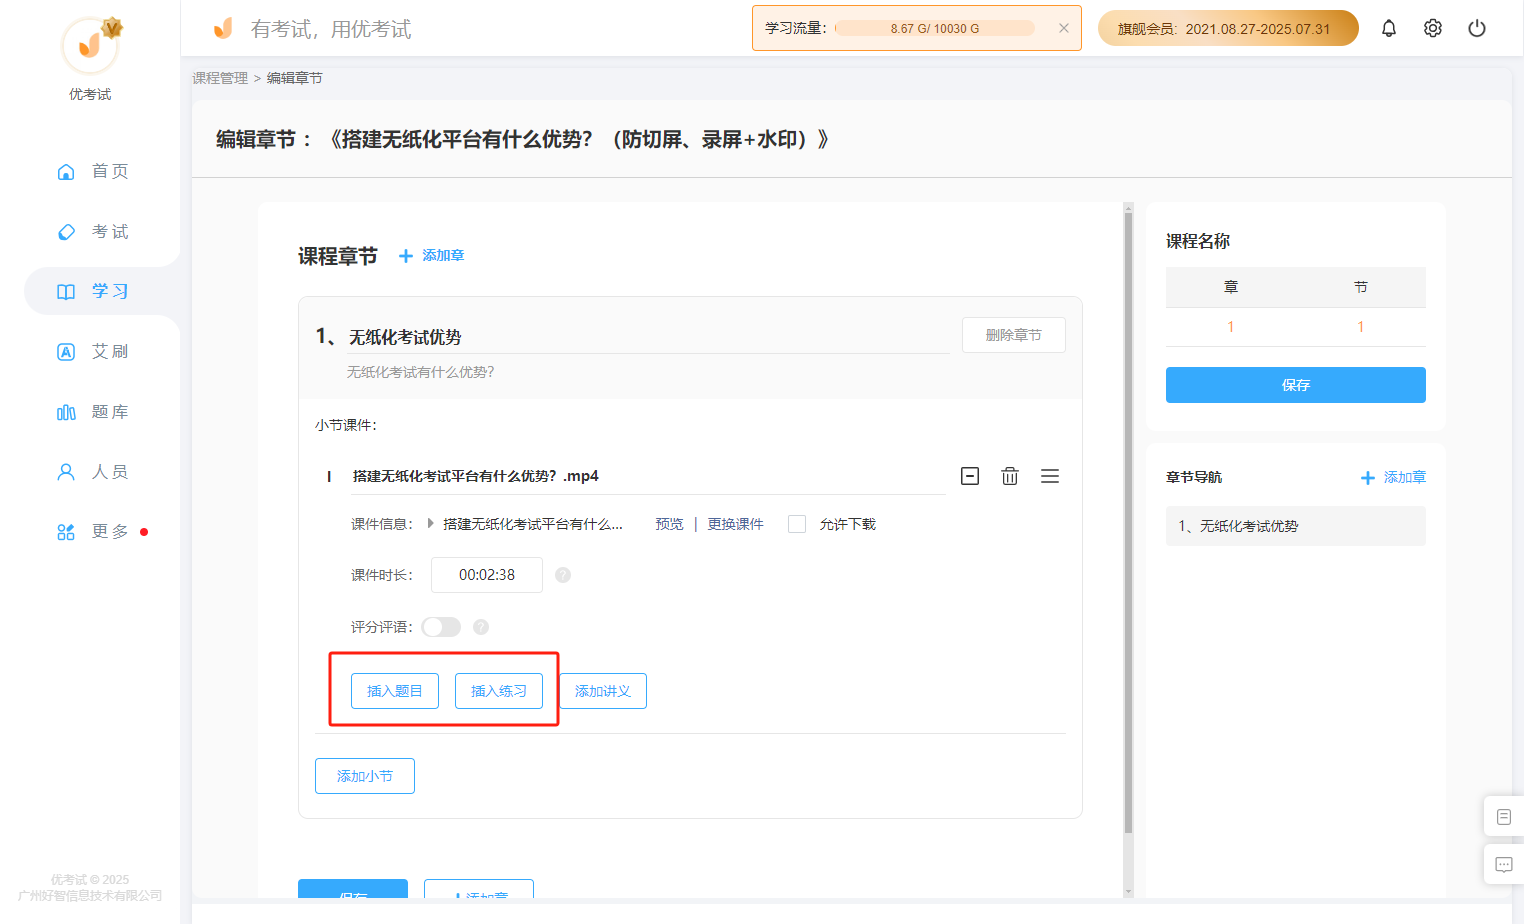Viewport: 1524px width, 924px height.
Task: Click the 插入题目 button
Action: click(395, 691)
